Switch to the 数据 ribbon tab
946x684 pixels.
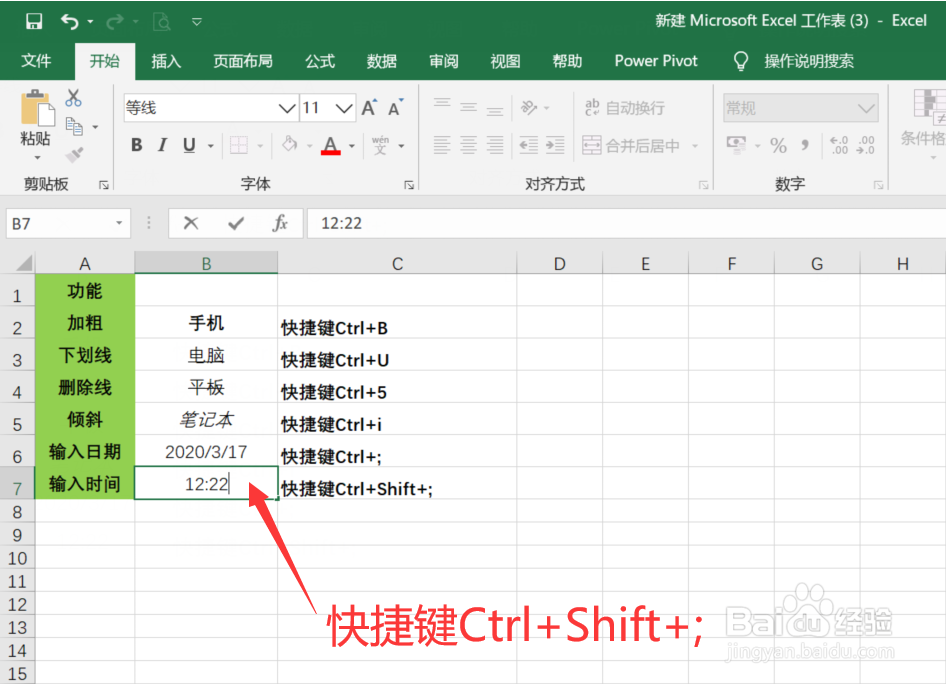[x=381, y=61]
